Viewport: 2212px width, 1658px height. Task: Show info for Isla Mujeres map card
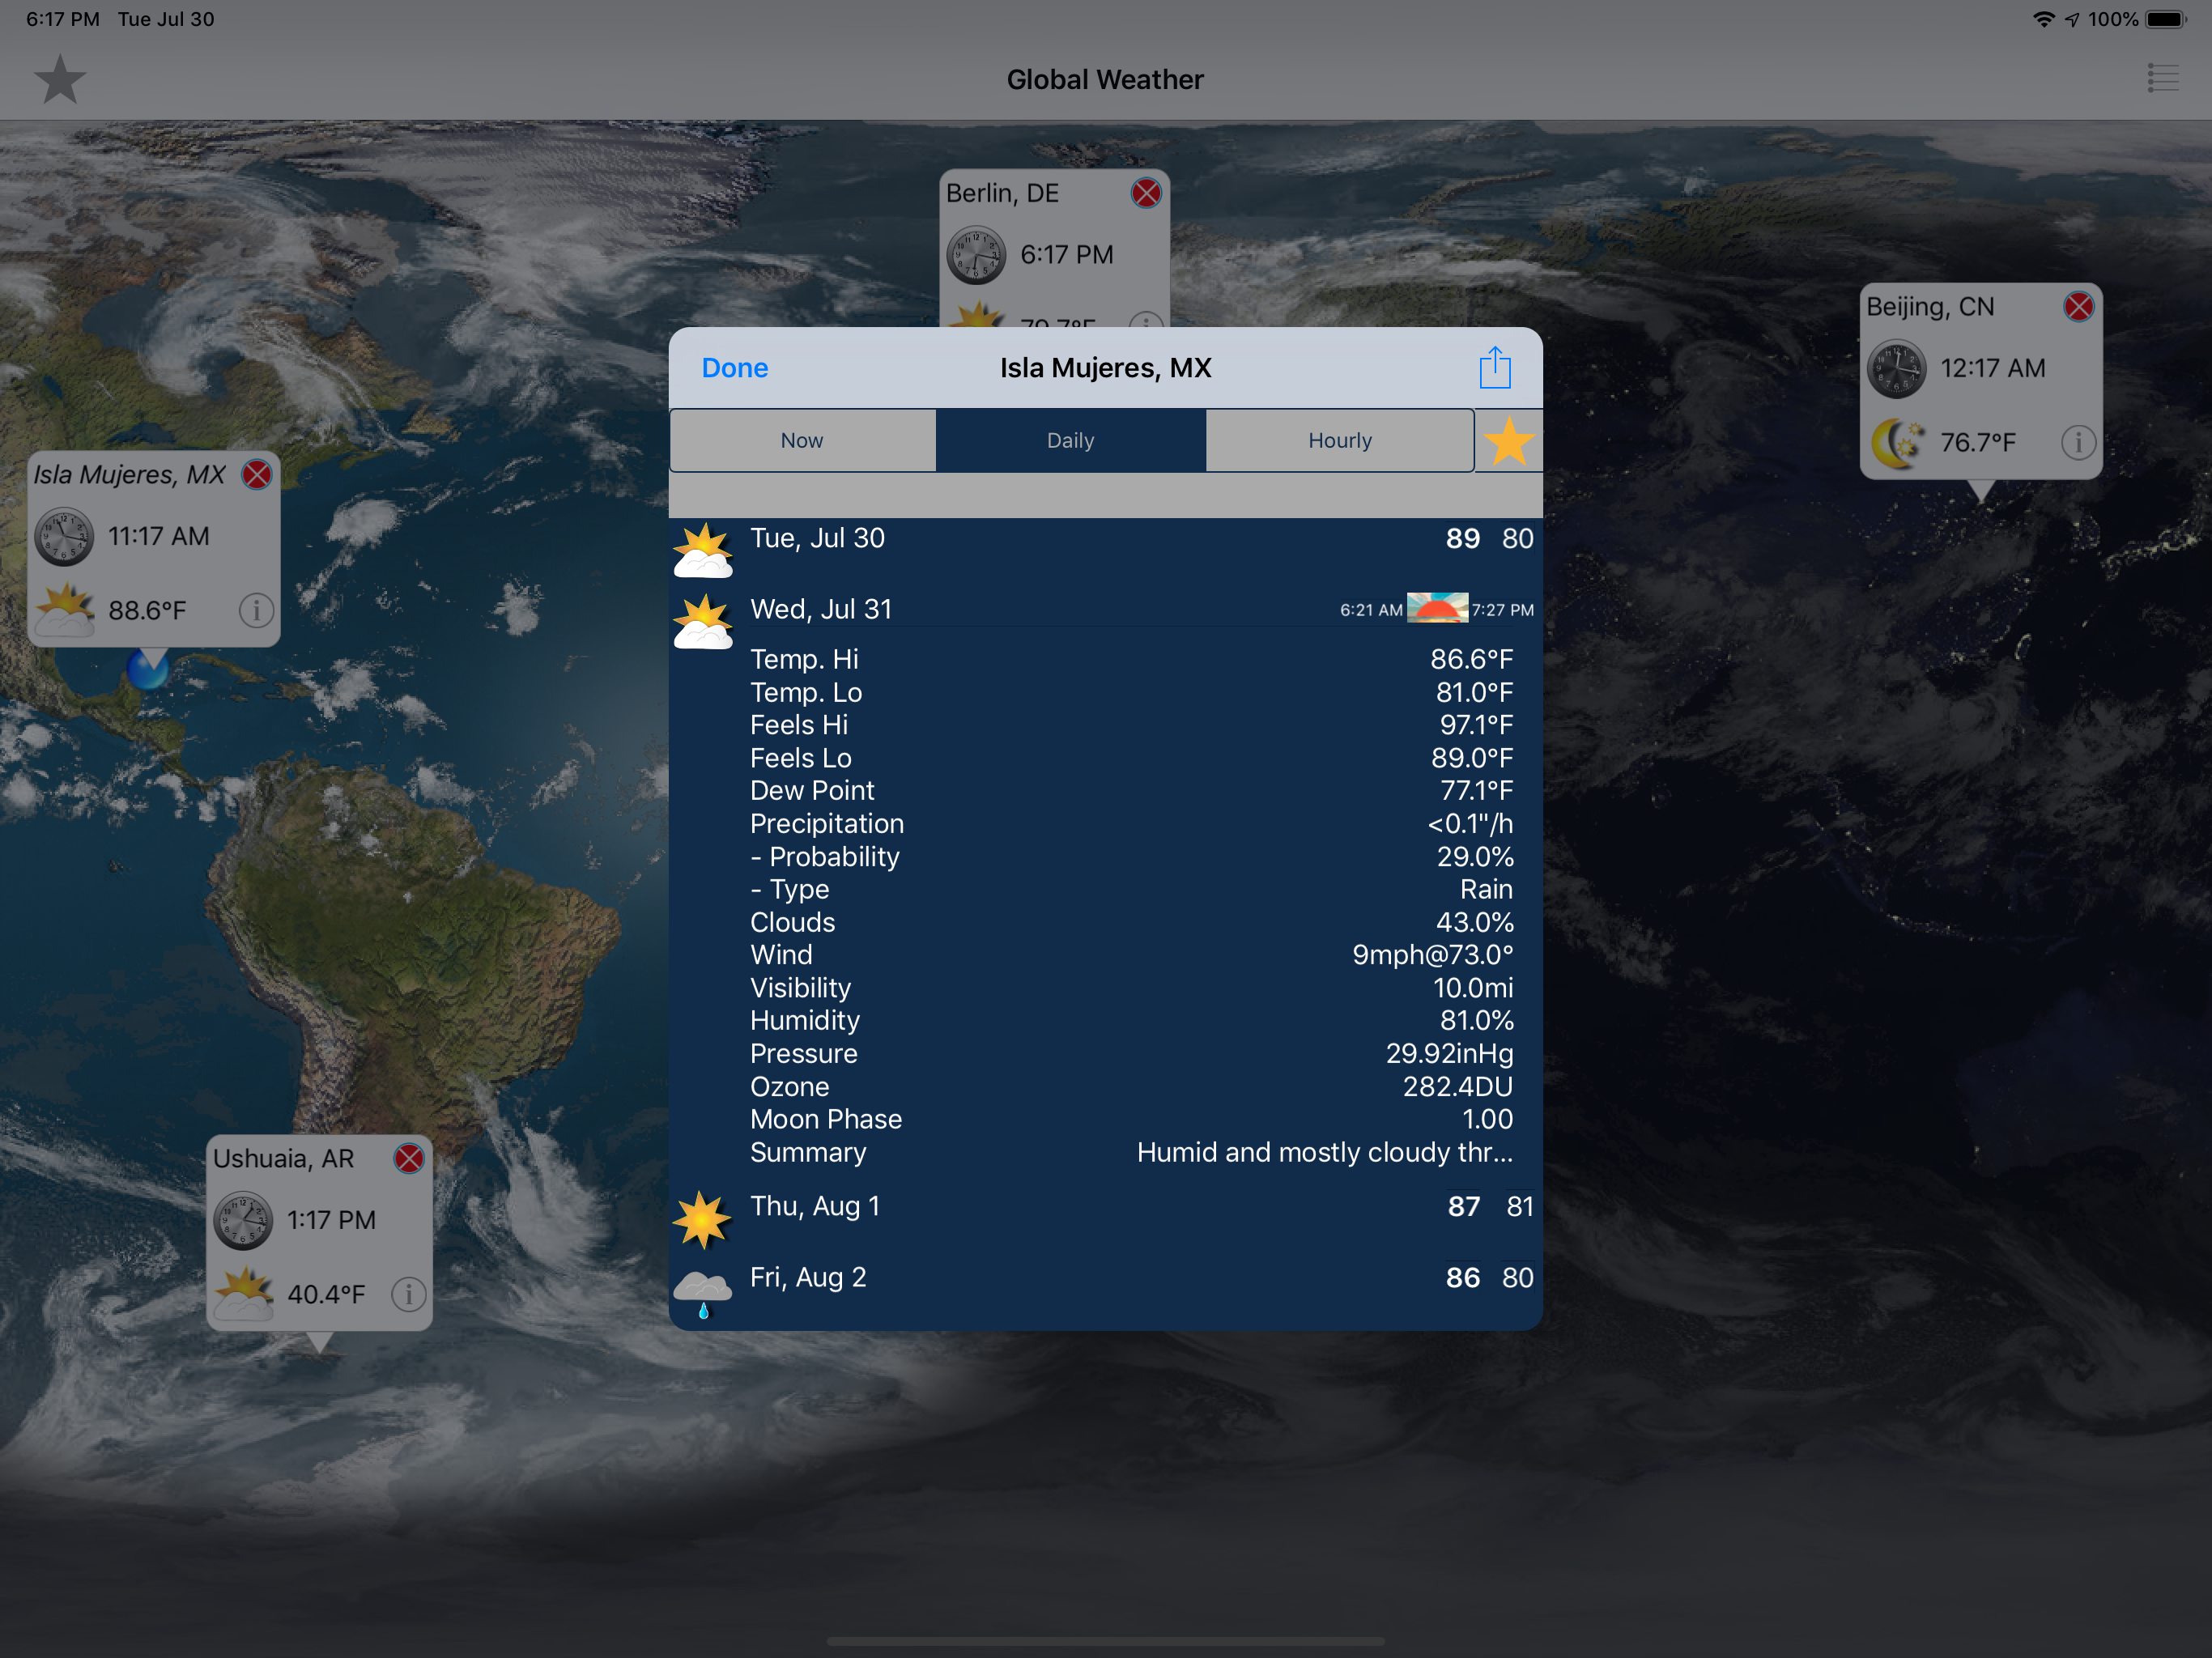256,610
